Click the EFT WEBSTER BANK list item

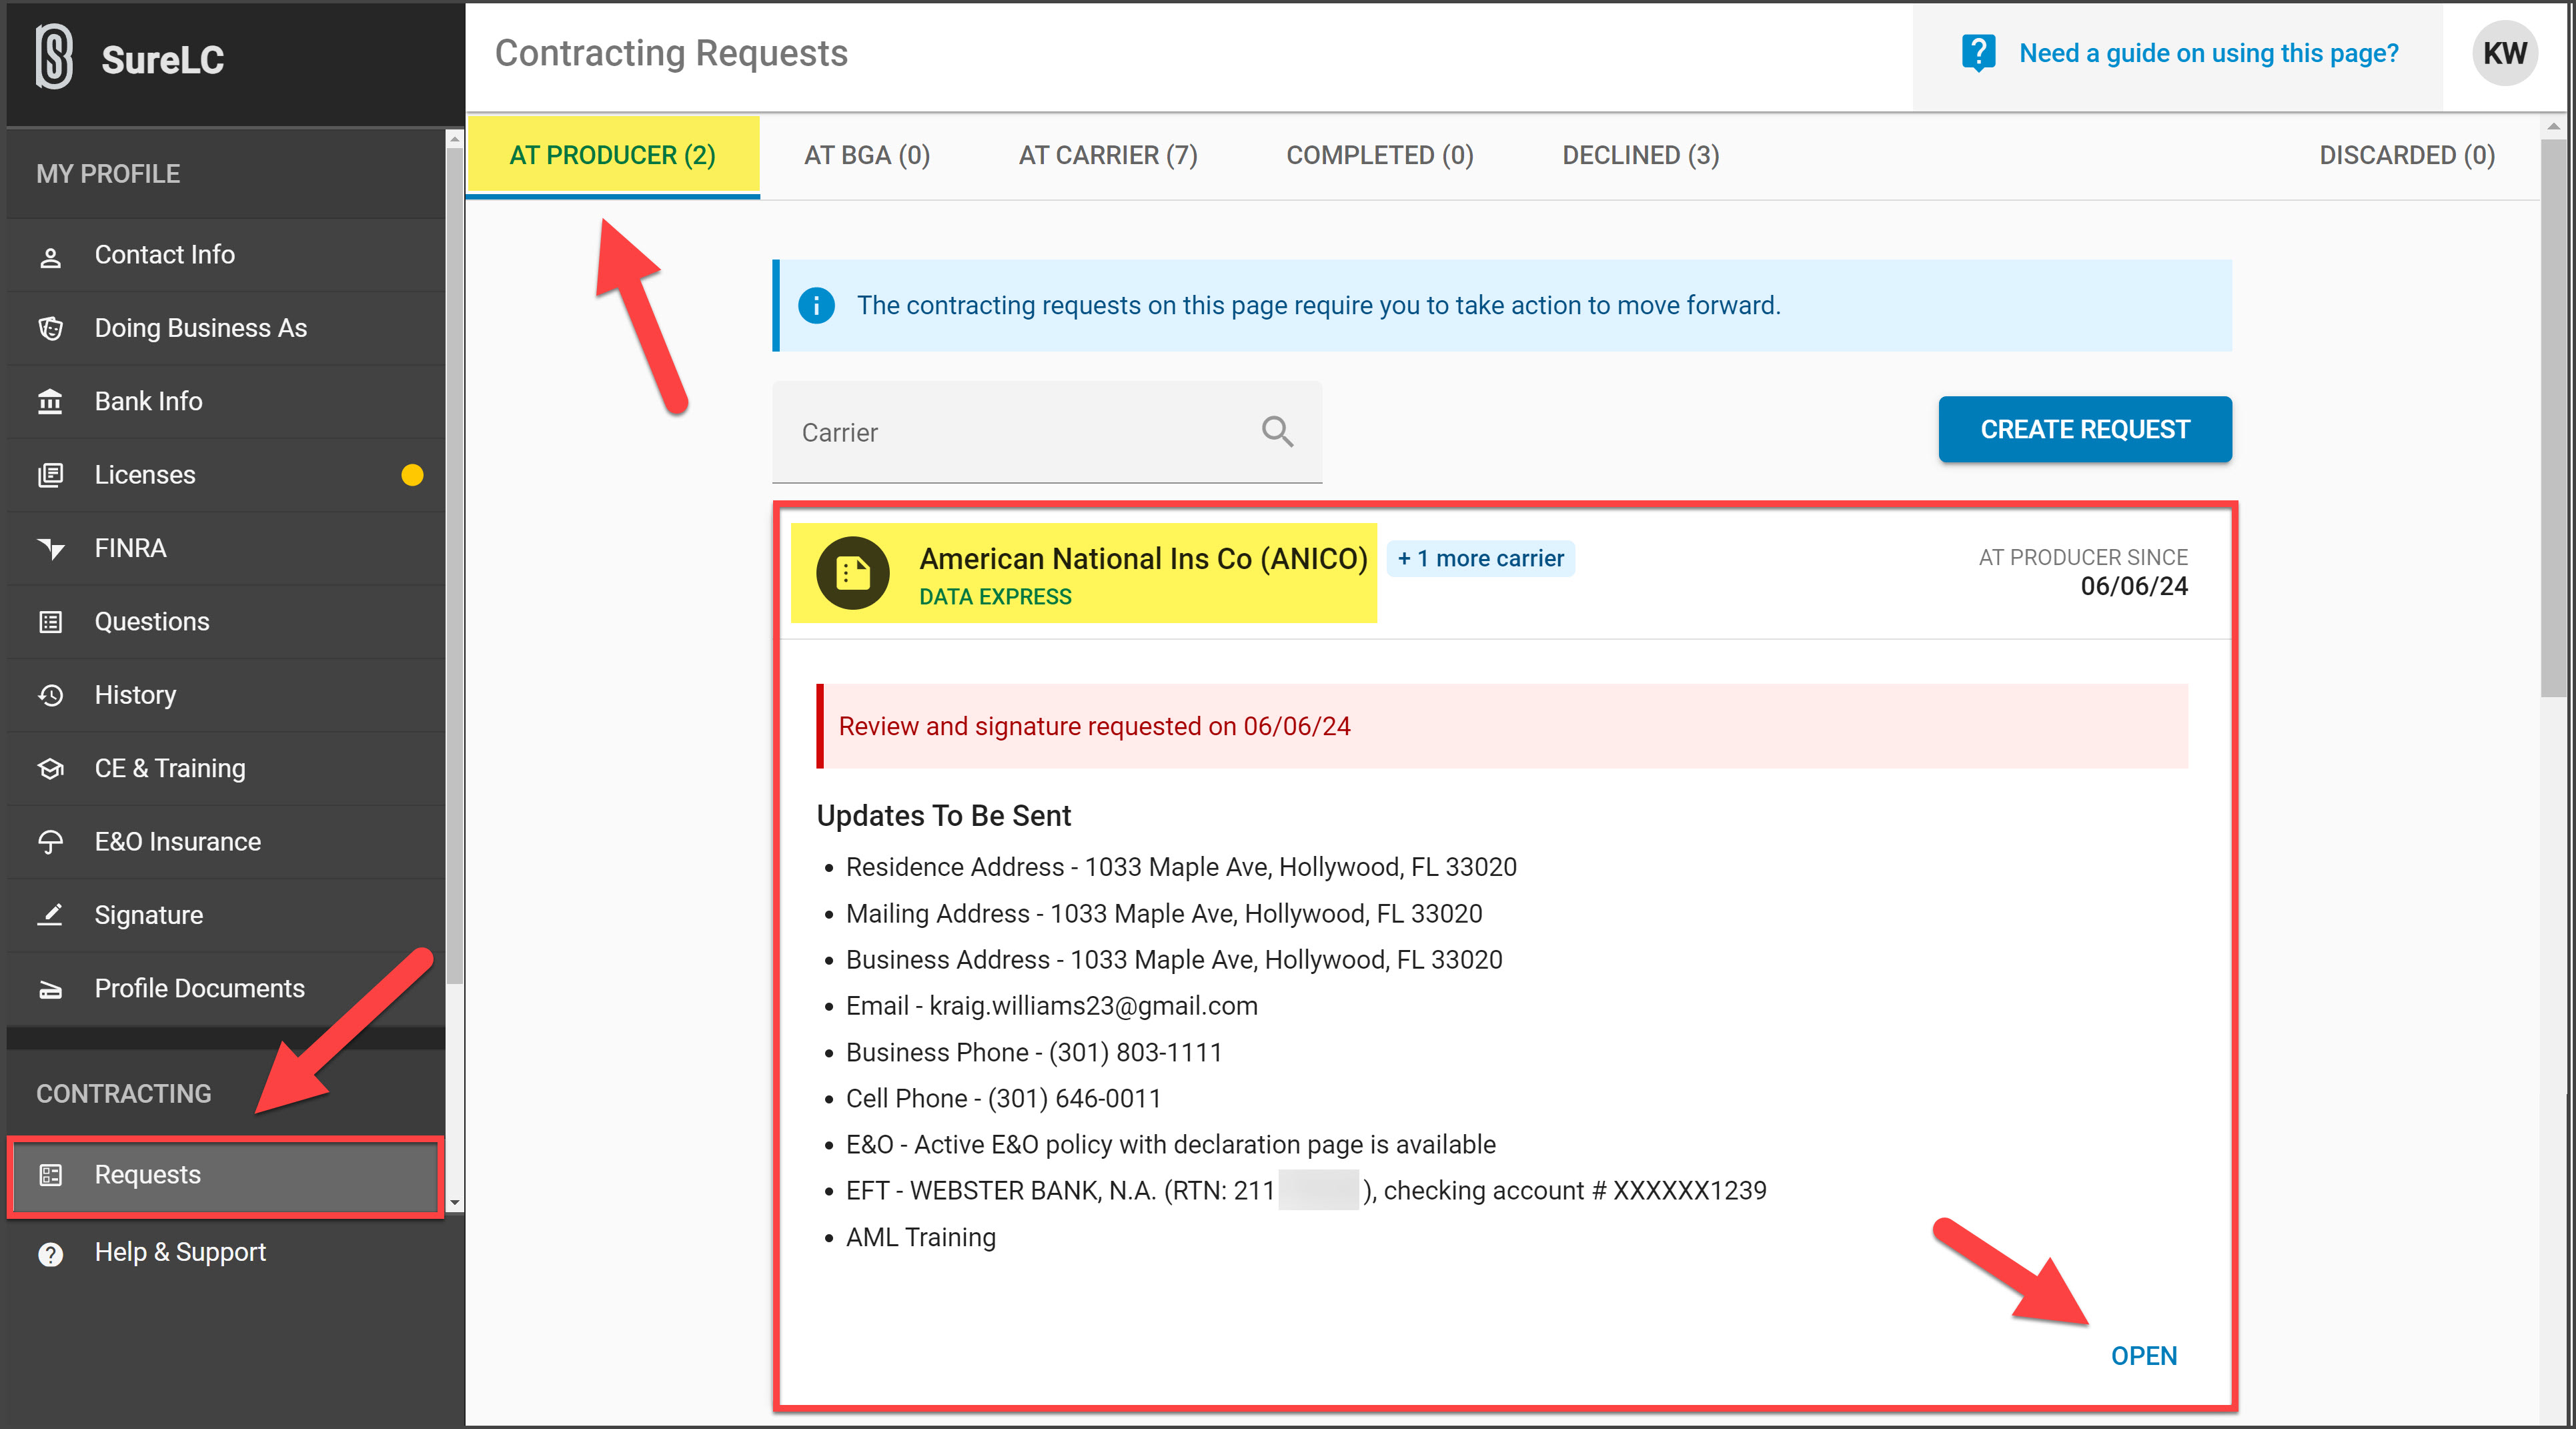pos(1306,1191)
